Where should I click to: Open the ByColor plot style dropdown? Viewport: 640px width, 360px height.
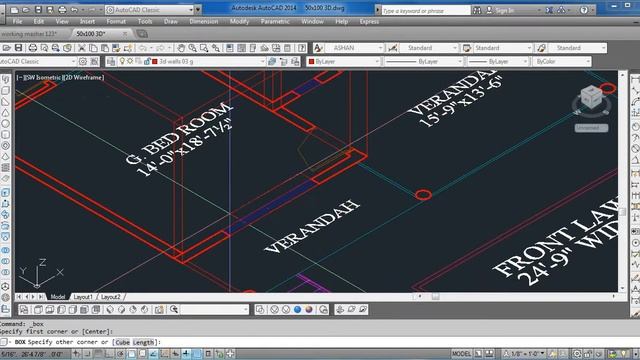562,62
